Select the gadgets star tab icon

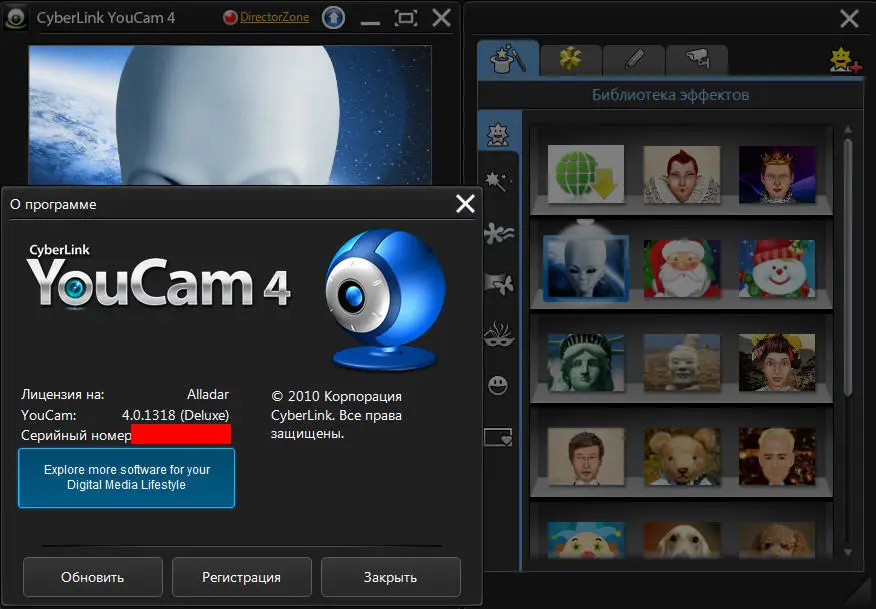pos(565,60)
